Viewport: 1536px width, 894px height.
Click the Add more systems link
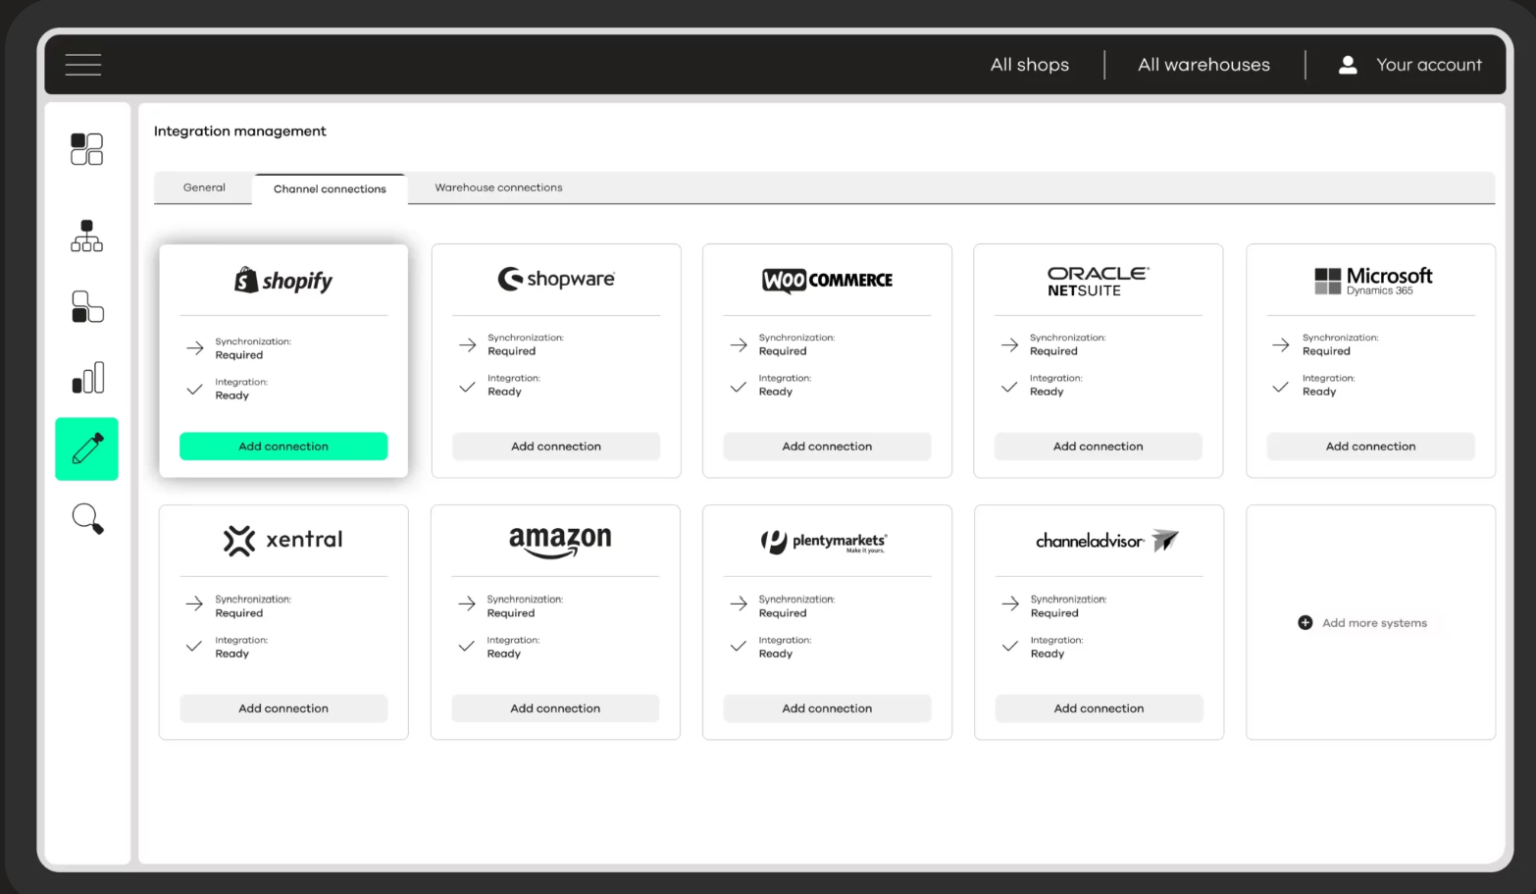point(1375,623)
